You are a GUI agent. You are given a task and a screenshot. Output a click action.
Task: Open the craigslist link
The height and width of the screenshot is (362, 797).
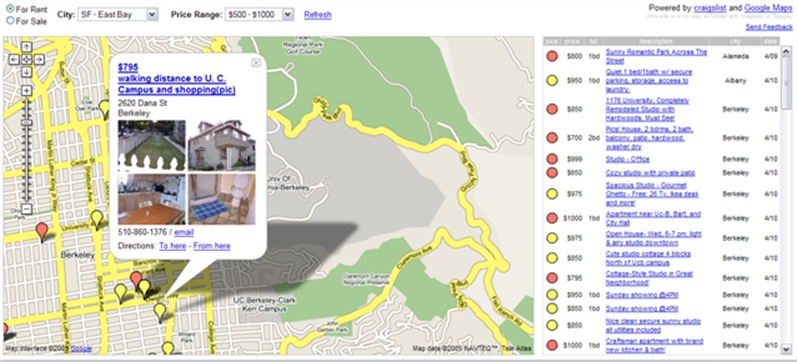[x=710, y=8]
